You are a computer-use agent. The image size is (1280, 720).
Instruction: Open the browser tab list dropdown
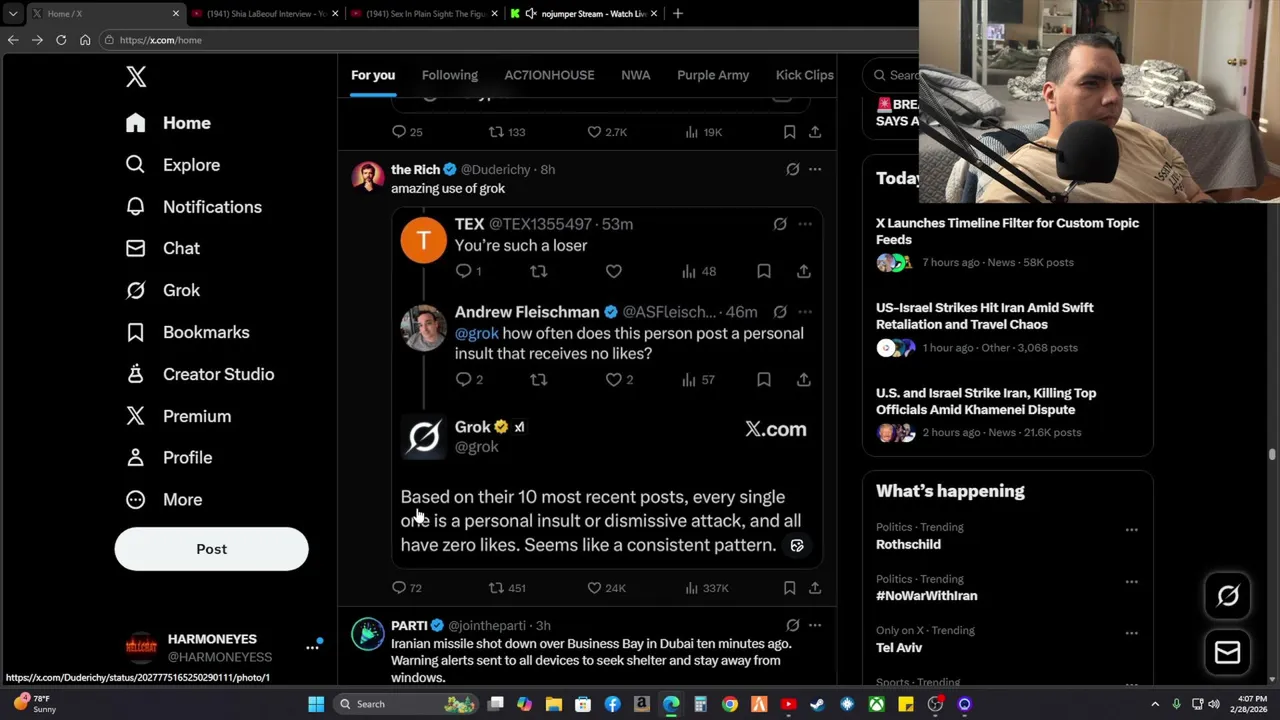click(13, 14)
